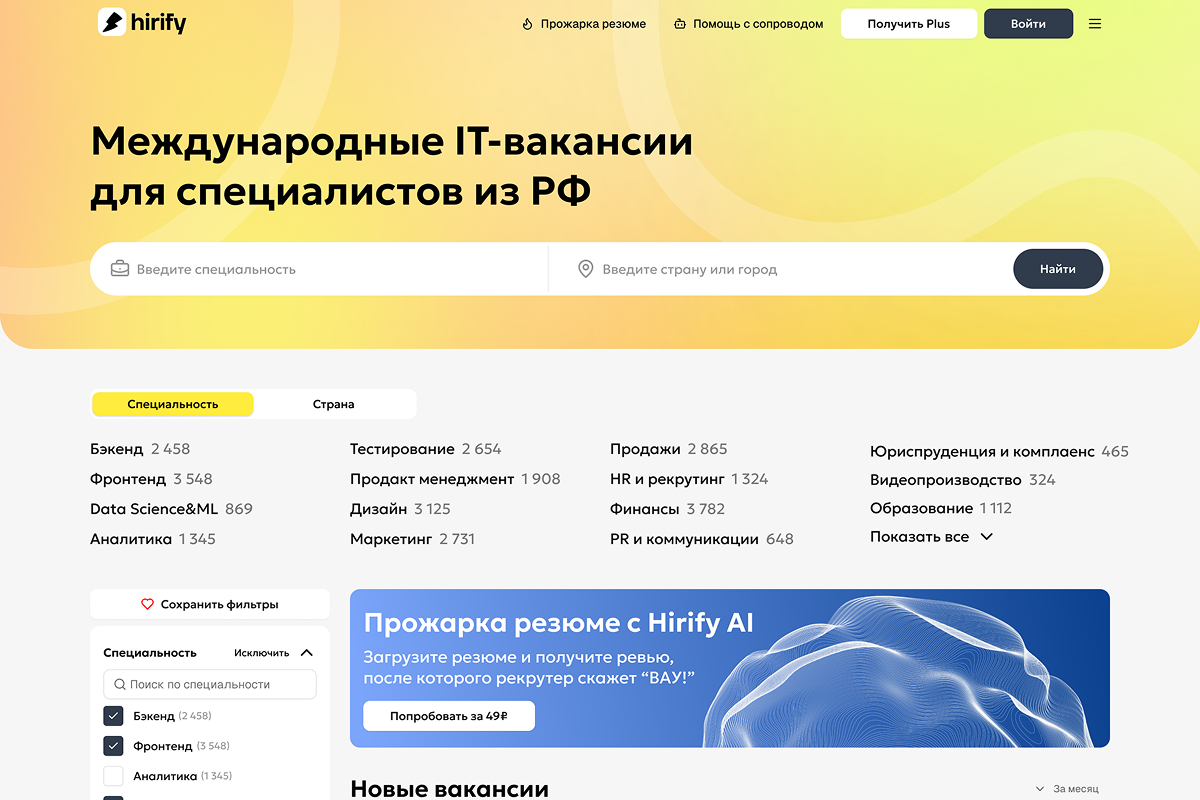The height and width of the screenshot is (800, 1200).
Task: Click the flame icon beside Прожарка резюме
Action: pos(527,24)
